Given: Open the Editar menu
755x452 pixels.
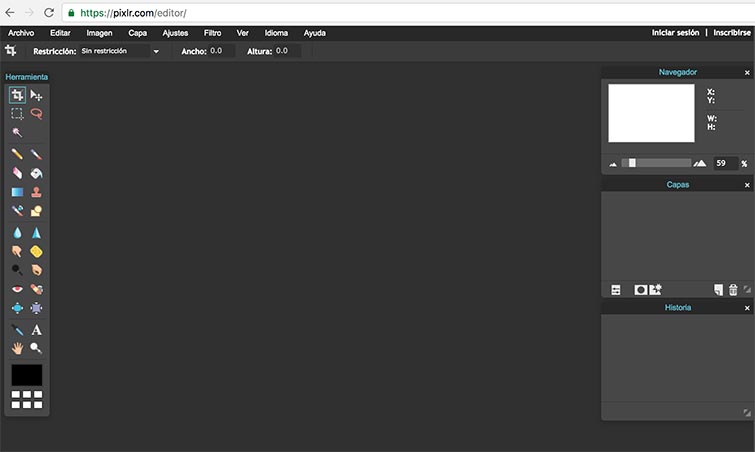Looking at the screenshot, I should tap(60, 33).
